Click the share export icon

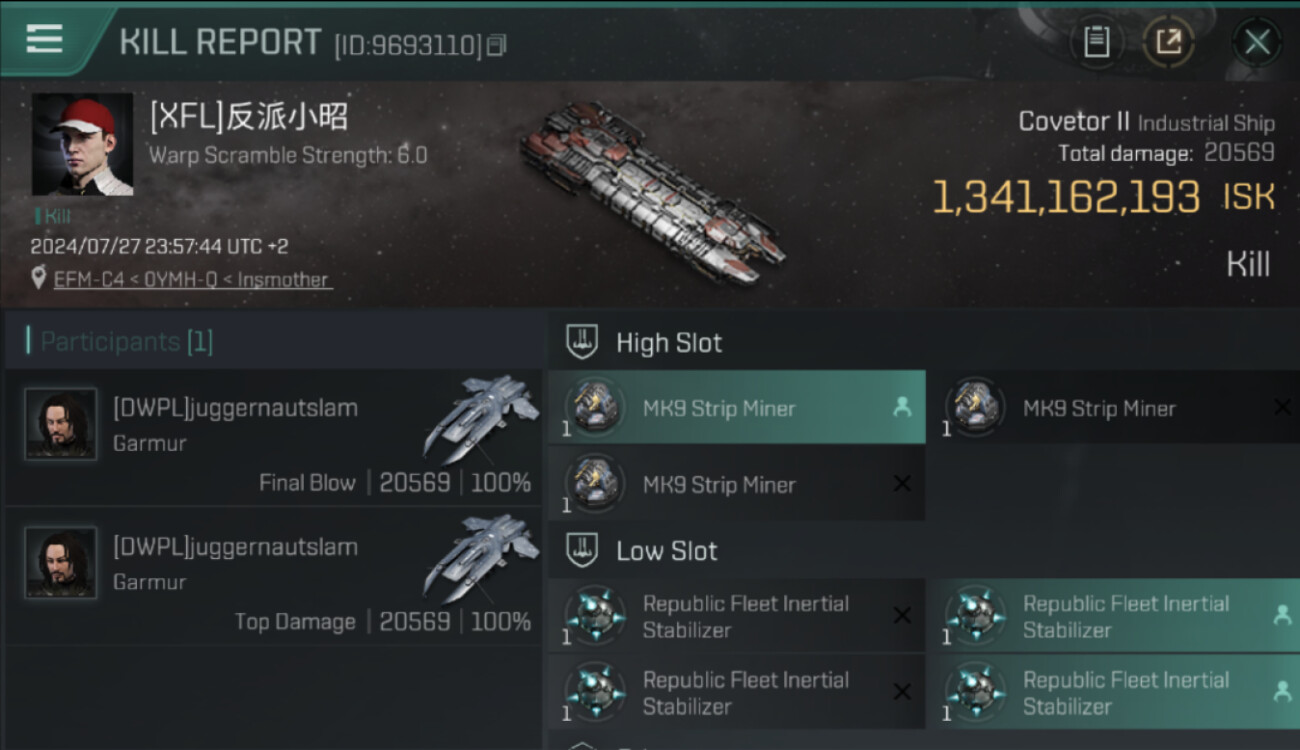[1168, 42]
